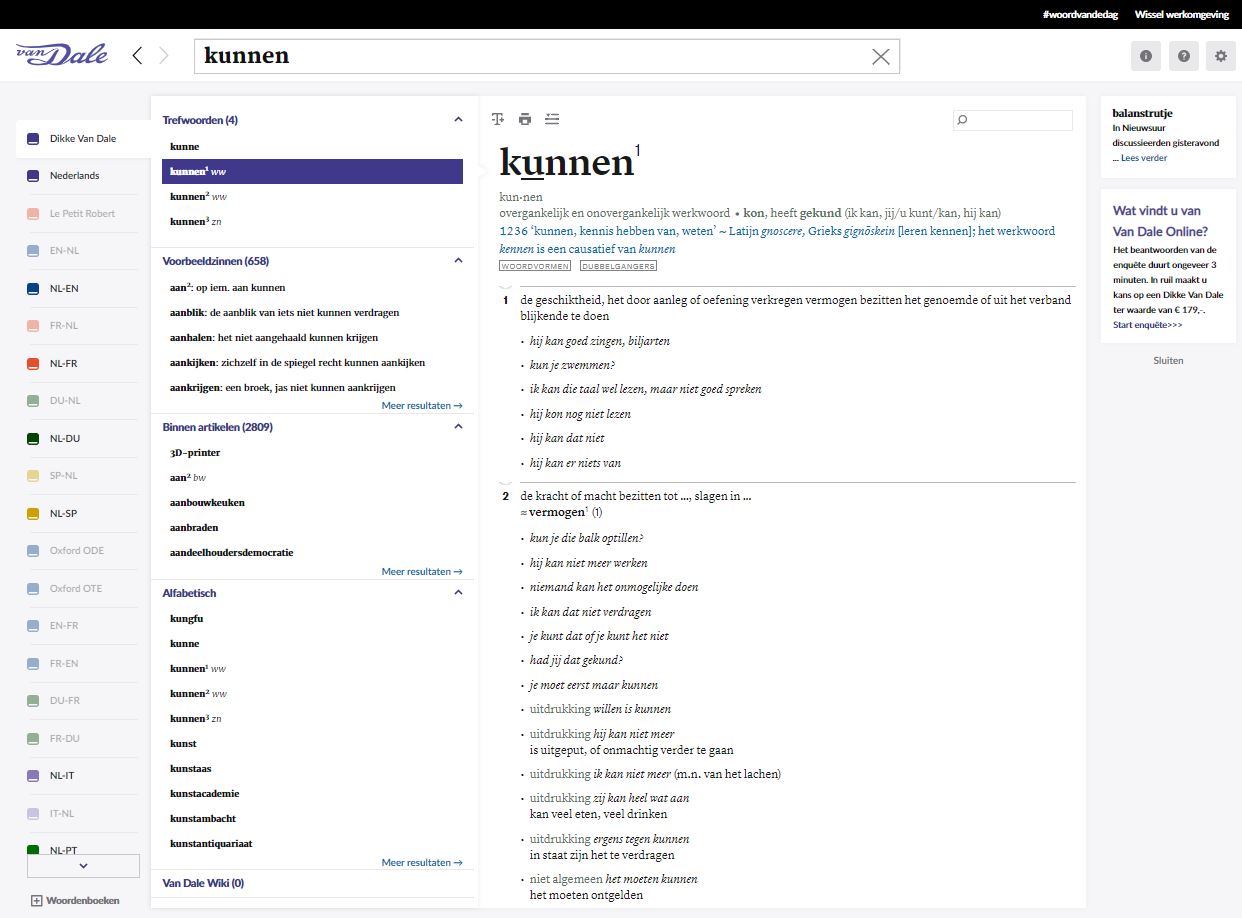Image resolution: width=1242 pixels, height=918 pixels.
Task: Click the Van Dale logo
Action: point(62,55)
